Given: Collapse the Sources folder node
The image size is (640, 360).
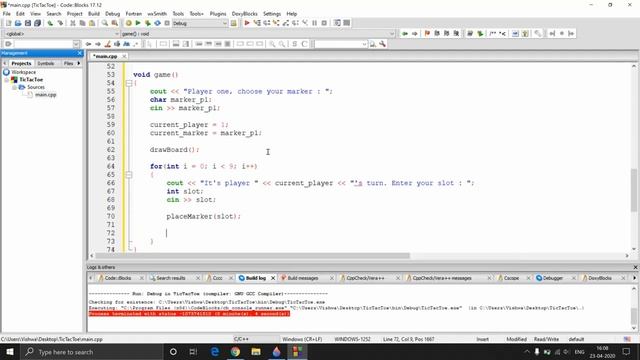Looking at the screenshot, I should point(14,87).
